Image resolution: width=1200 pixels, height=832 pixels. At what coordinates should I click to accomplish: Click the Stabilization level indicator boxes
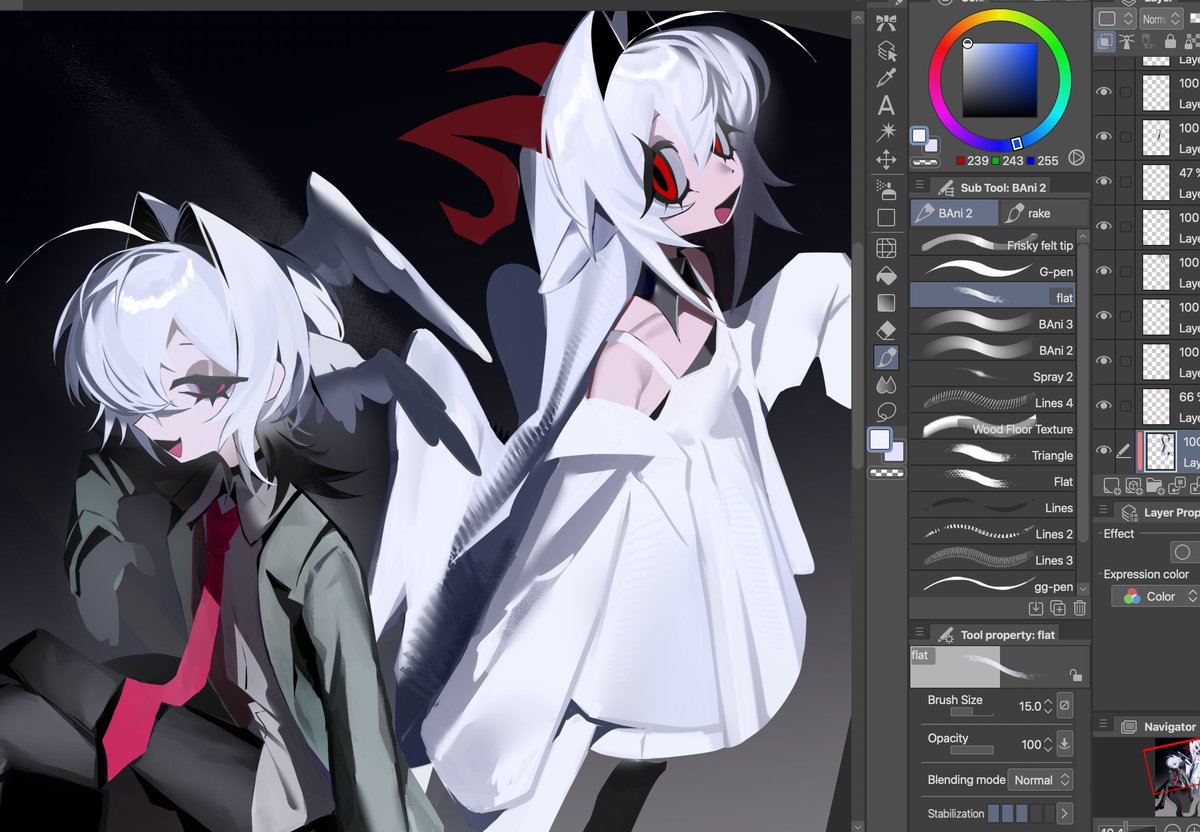point(1020,814)
